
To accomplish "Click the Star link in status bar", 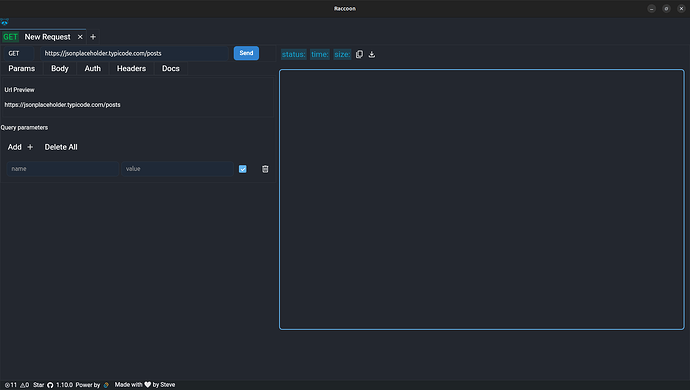I will (x=39, y=385).
